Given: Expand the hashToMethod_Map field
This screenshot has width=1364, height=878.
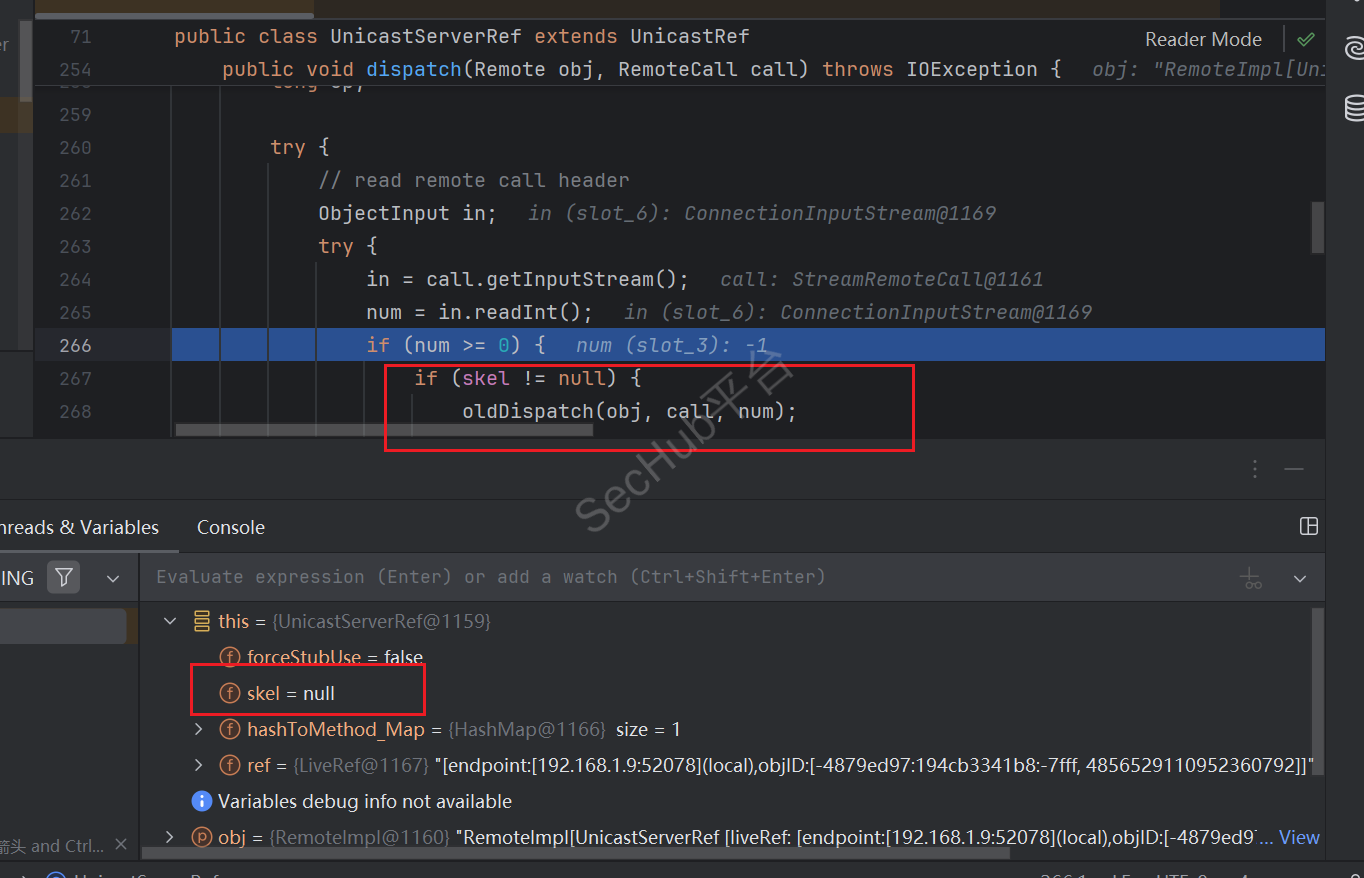Looking at the screenshot, I should [198, 730].
